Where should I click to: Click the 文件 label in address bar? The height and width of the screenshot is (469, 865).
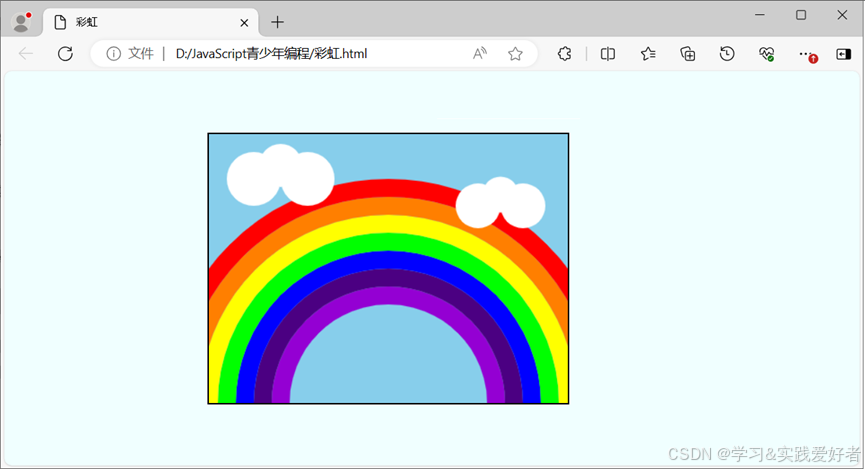pos(141,54)
